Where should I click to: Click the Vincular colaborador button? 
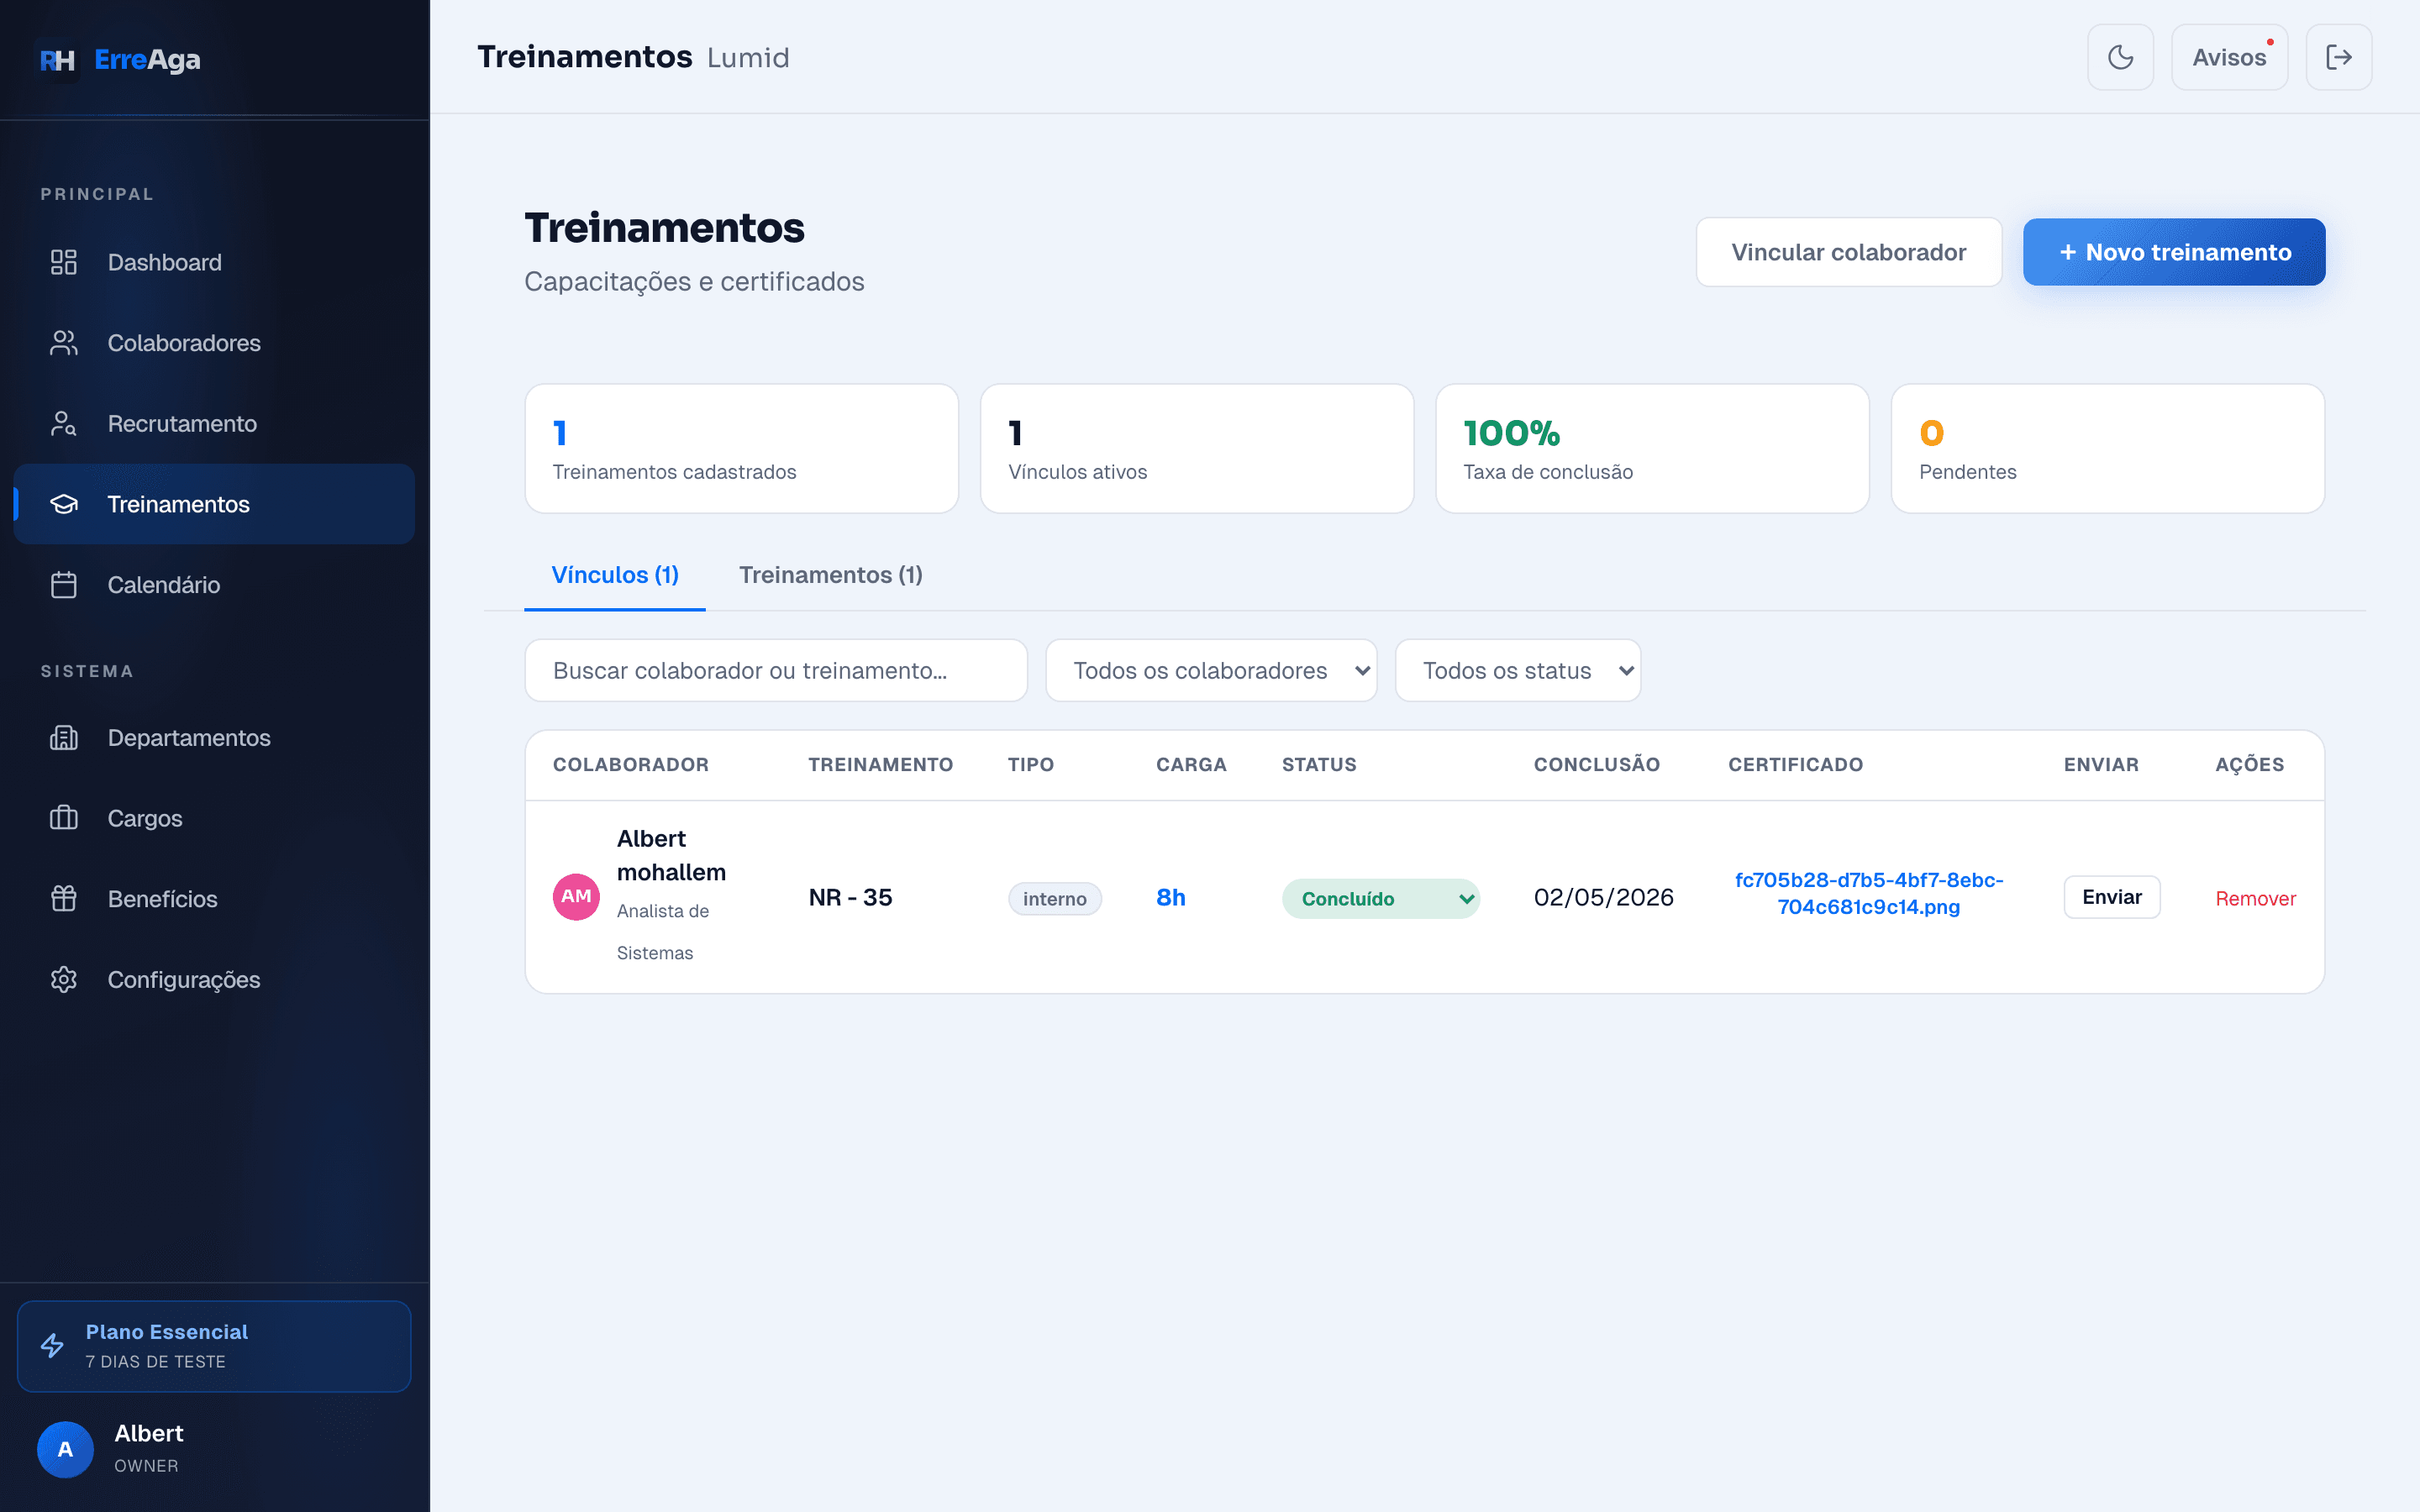click(x=1849, y=252)
